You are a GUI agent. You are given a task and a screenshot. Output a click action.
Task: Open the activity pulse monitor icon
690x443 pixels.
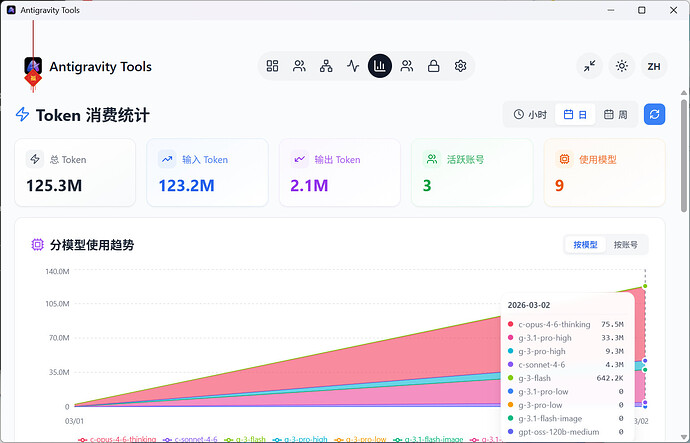[353, 66]
